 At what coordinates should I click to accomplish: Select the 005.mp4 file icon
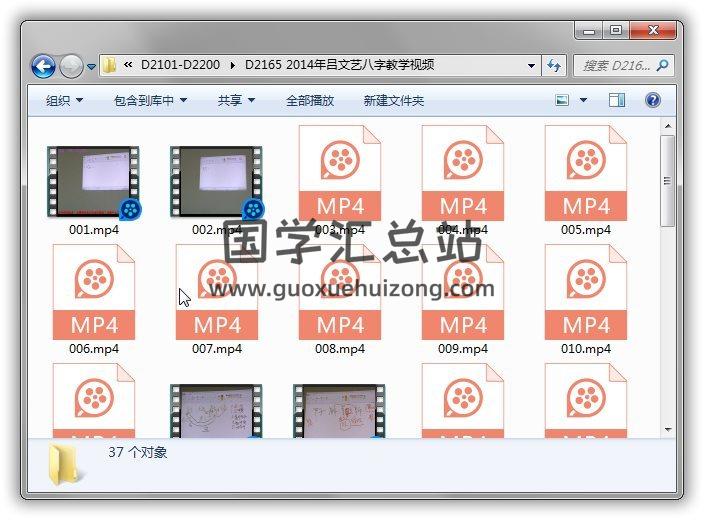[586, 173]
